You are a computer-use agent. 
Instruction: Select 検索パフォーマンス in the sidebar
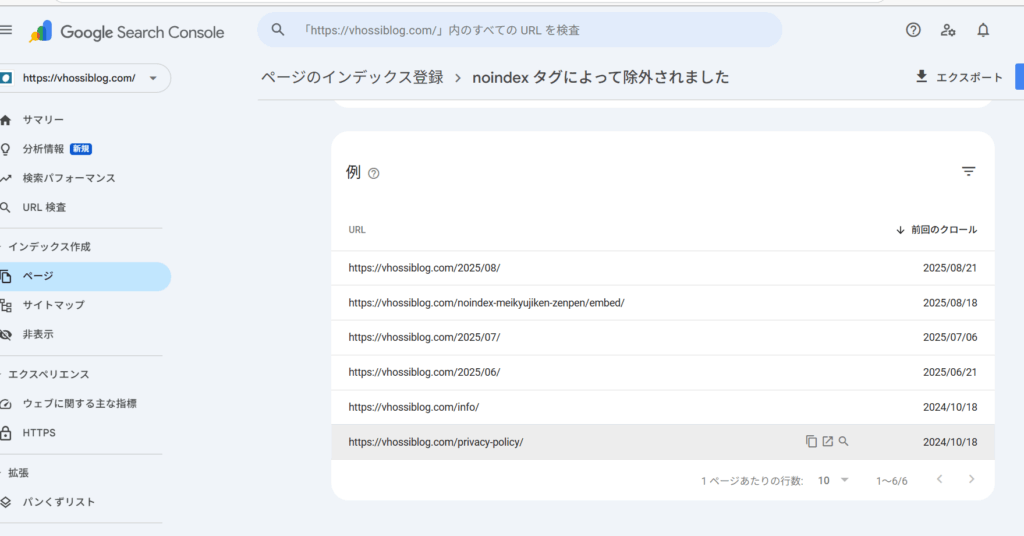pos(69,178)
